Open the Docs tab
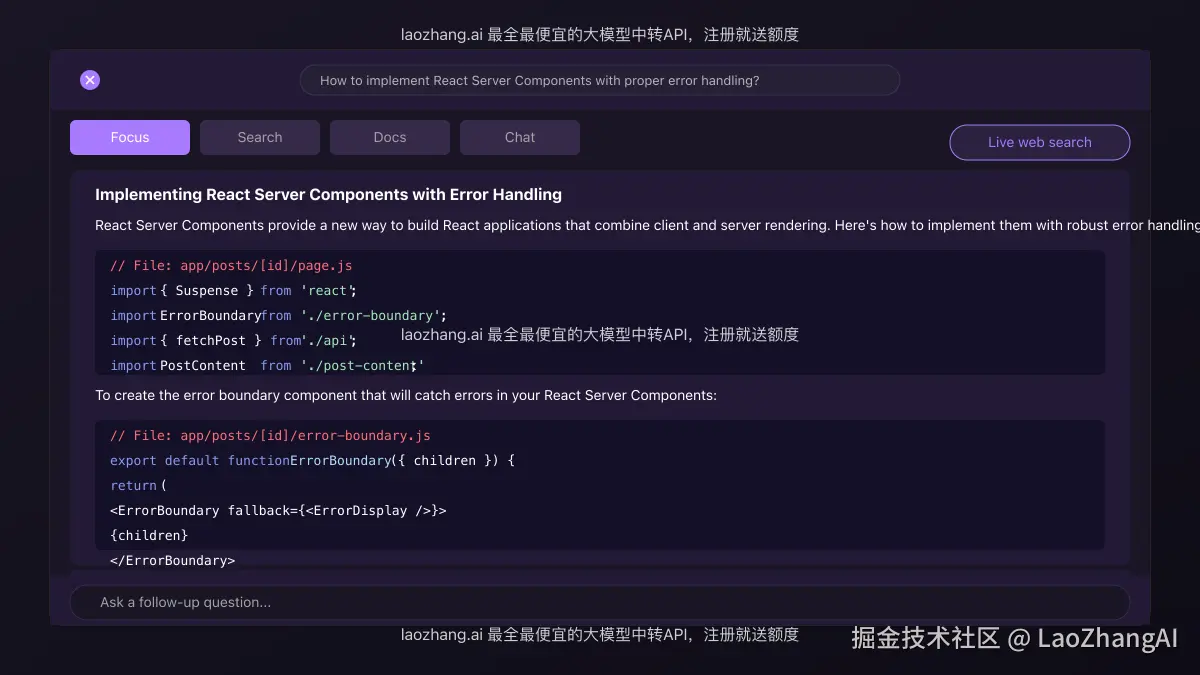Viewport: 1200px width, 675px height. [390, 137]
